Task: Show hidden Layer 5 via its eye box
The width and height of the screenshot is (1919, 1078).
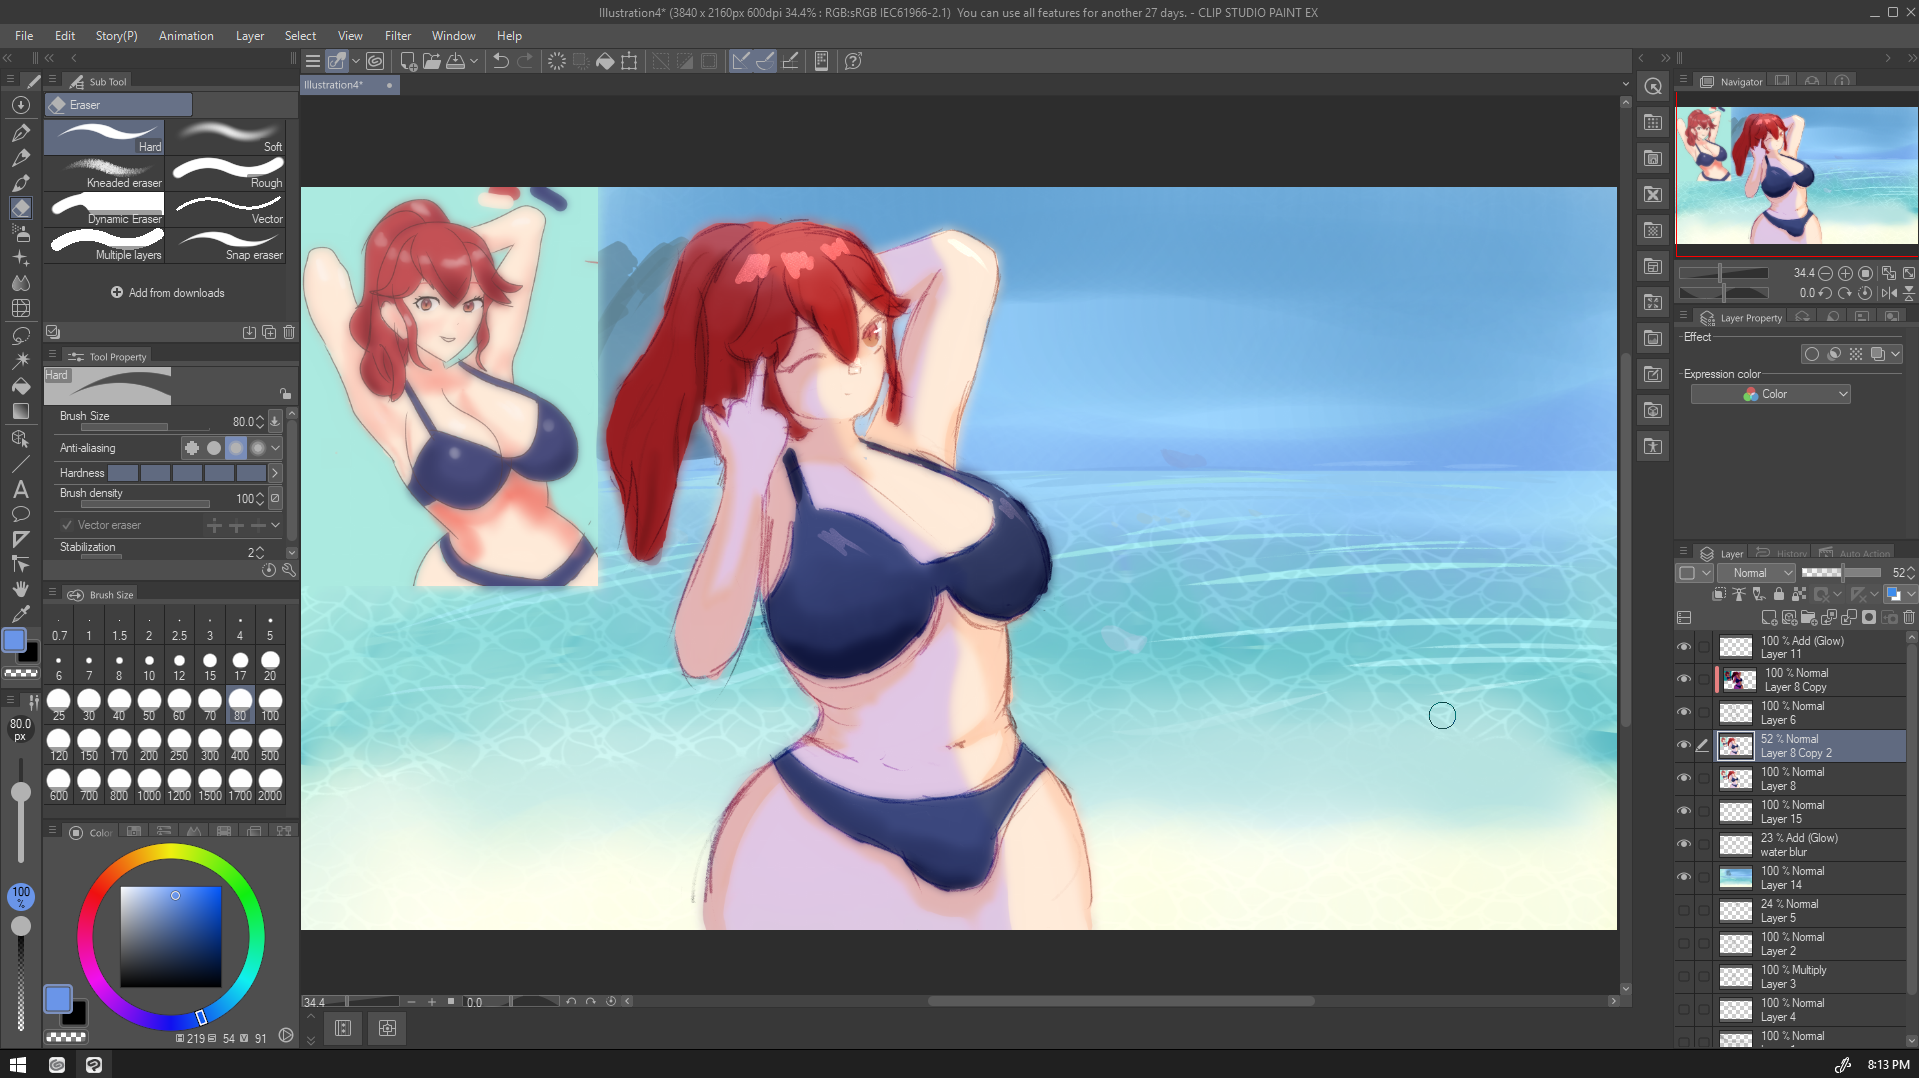Action: point(1684,911)
